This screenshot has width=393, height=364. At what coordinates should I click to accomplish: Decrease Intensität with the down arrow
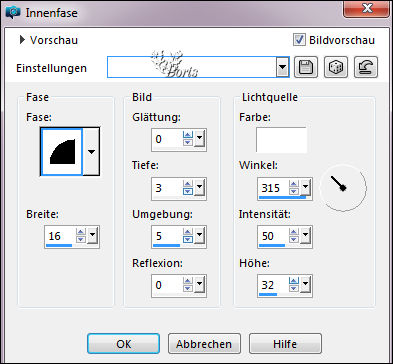[294, 240]
